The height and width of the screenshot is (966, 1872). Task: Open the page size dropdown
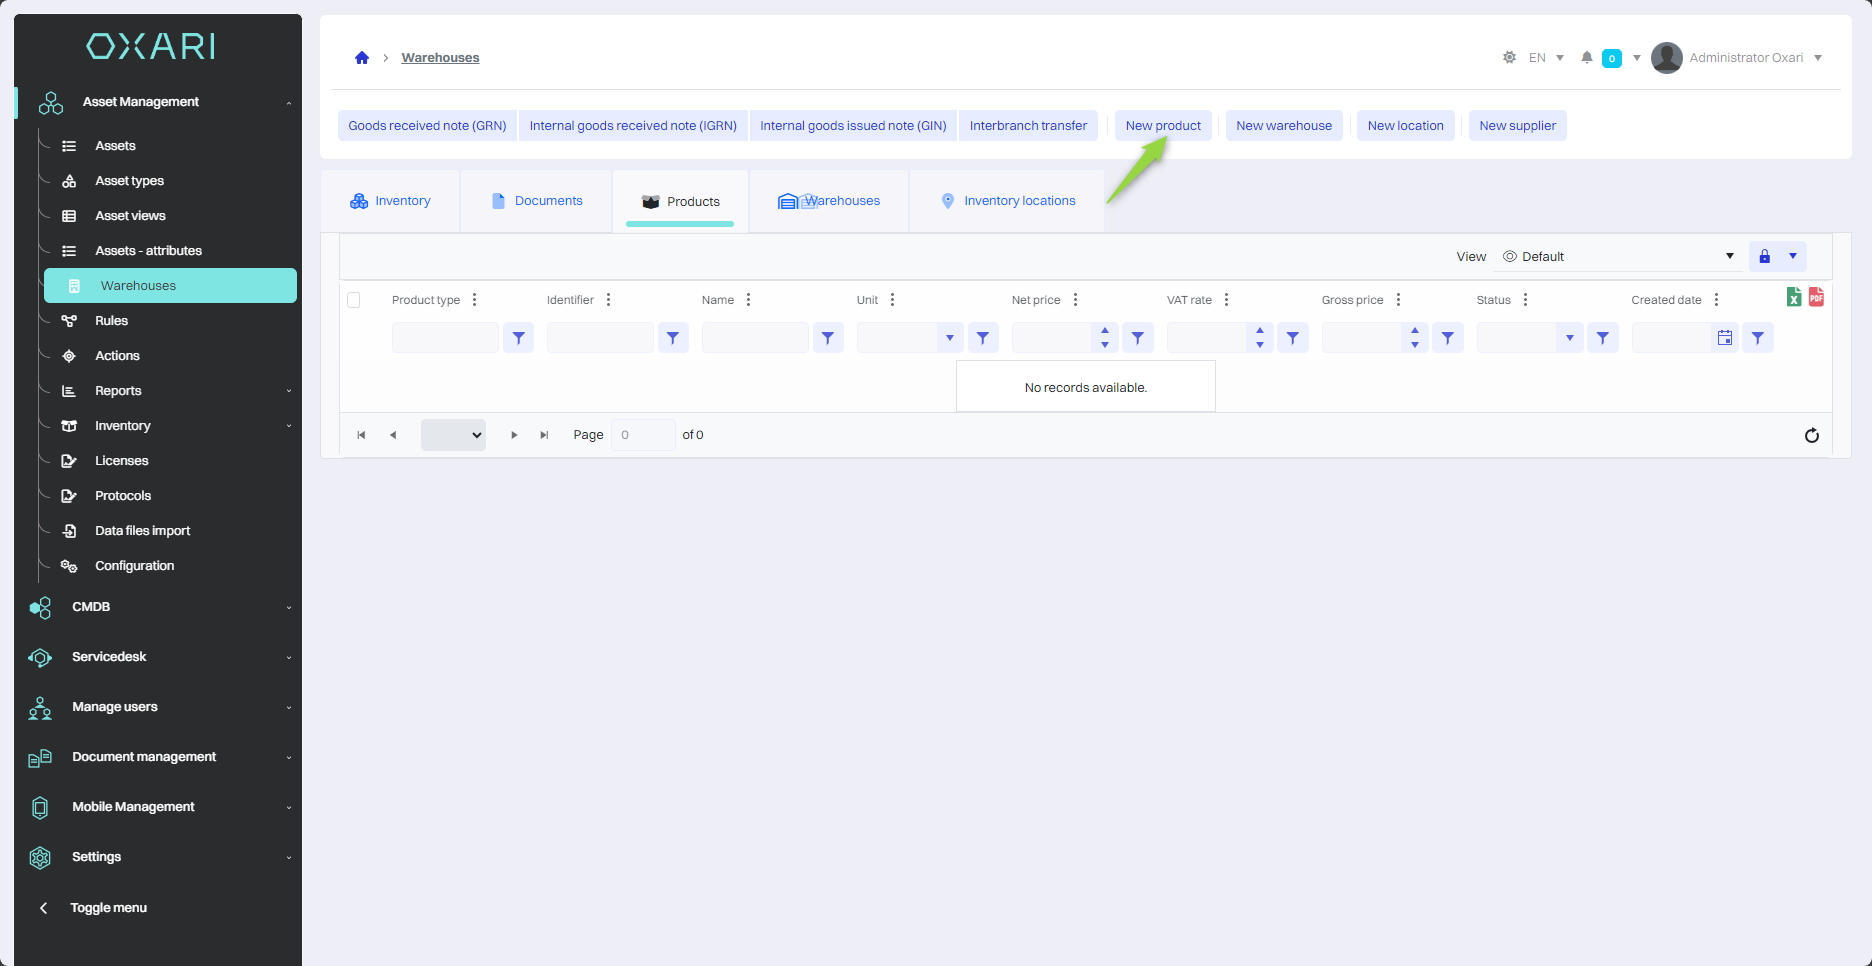pyautogui.click(x=453, y=435)
